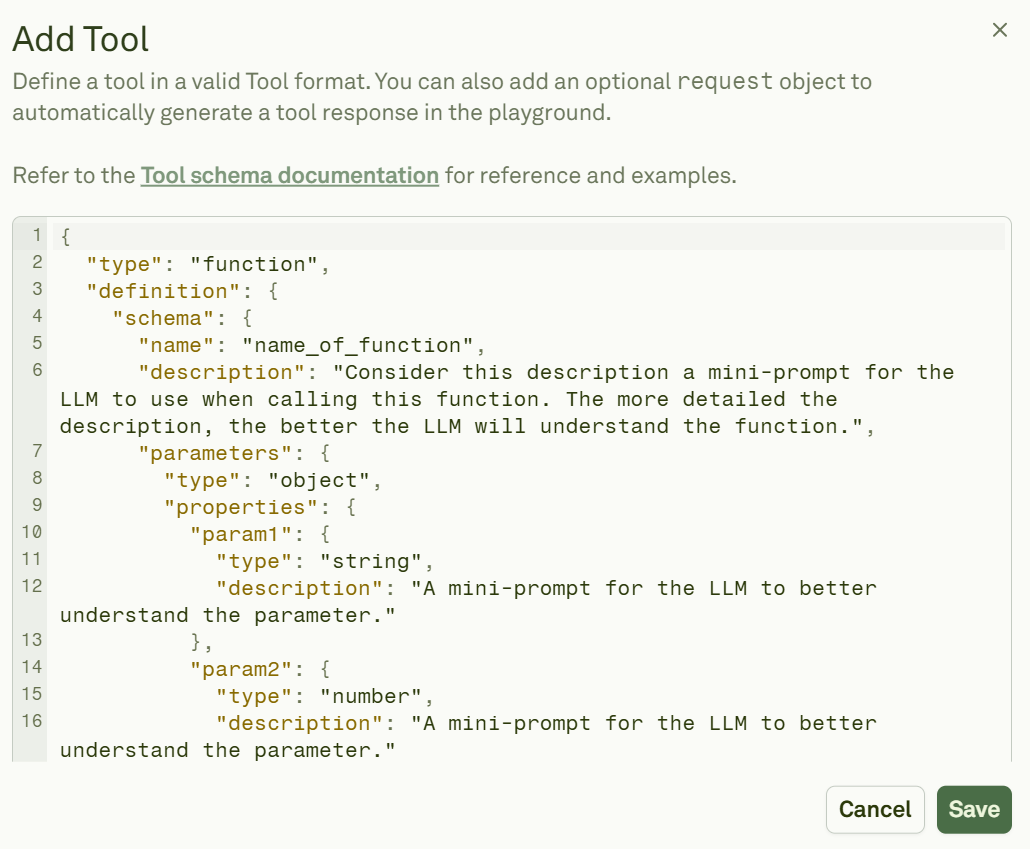Click line number 1 in the gutter
The width and height of the screenshot is (1030, 849).
[x=36, y=235]
